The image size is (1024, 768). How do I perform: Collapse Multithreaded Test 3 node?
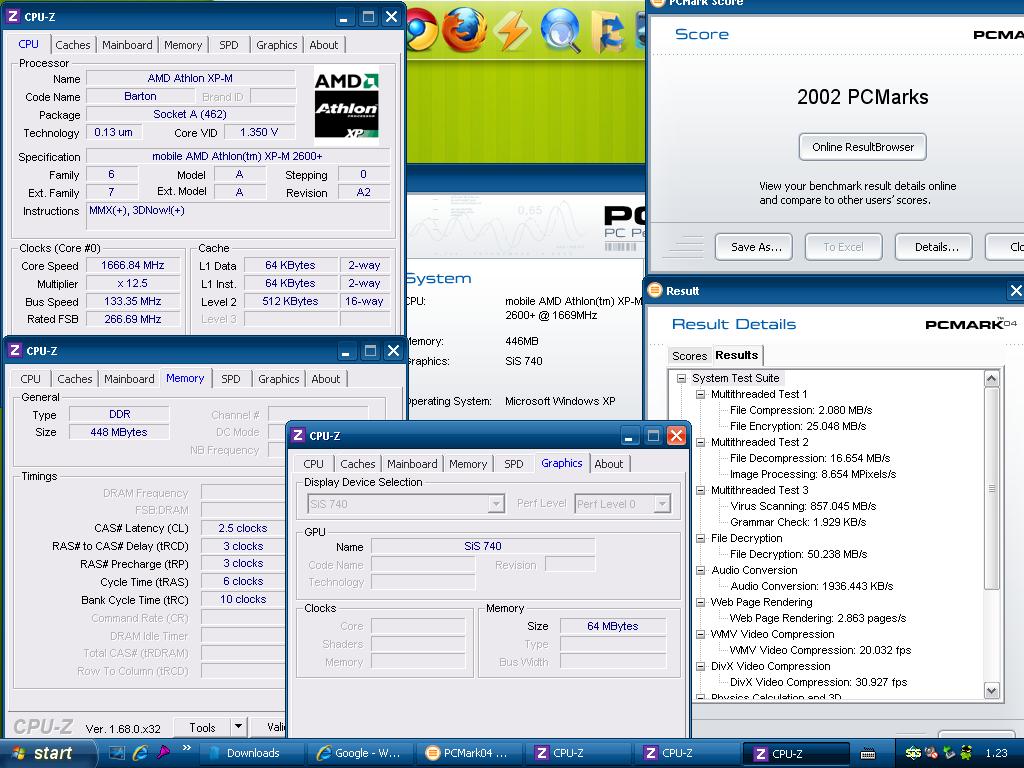[x=700, y=490]
